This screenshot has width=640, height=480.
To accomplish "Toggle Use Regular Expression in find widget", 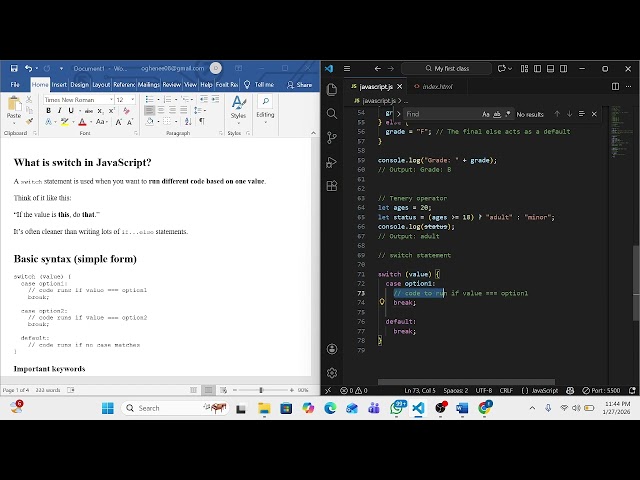I will (508, 114).
